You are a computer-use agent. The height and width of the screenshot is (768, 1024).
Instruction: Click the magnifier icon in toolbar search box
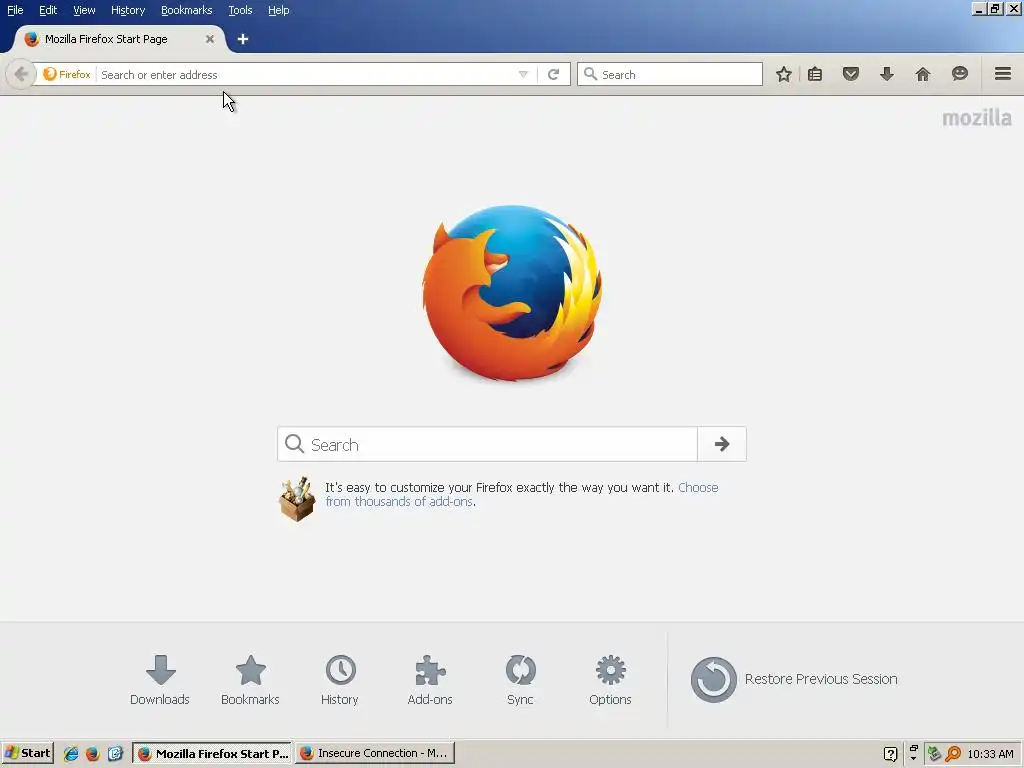coord(590,74)
